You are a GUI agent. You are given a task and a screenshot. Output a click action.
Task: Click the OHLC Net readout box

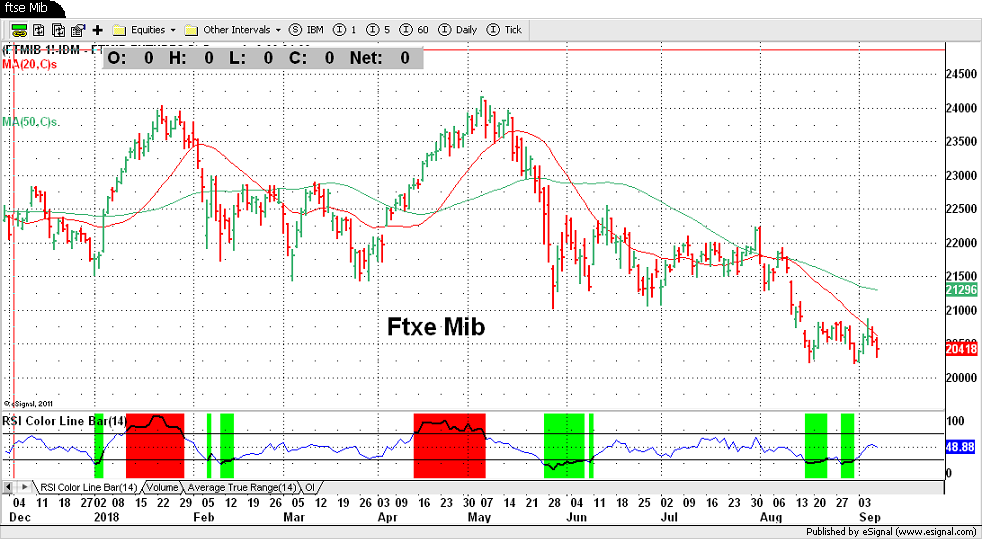tap(262, 58)
